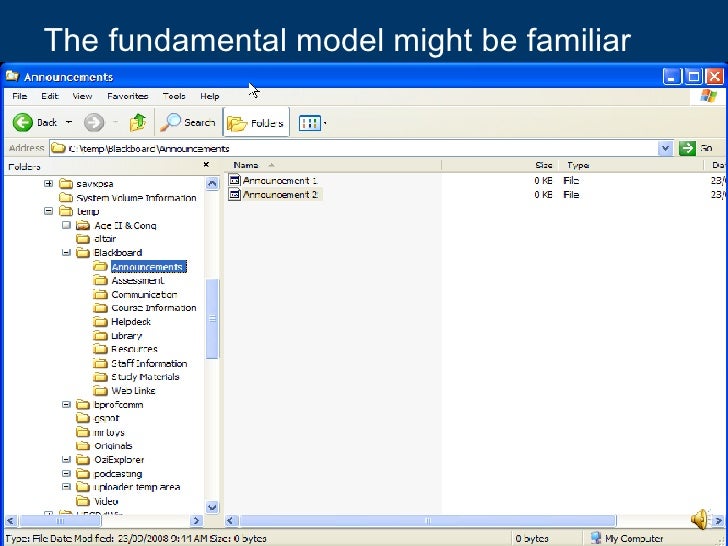Select the Staff Information folder icon
This screenshot has height=546, width=728.
[100, 363]
